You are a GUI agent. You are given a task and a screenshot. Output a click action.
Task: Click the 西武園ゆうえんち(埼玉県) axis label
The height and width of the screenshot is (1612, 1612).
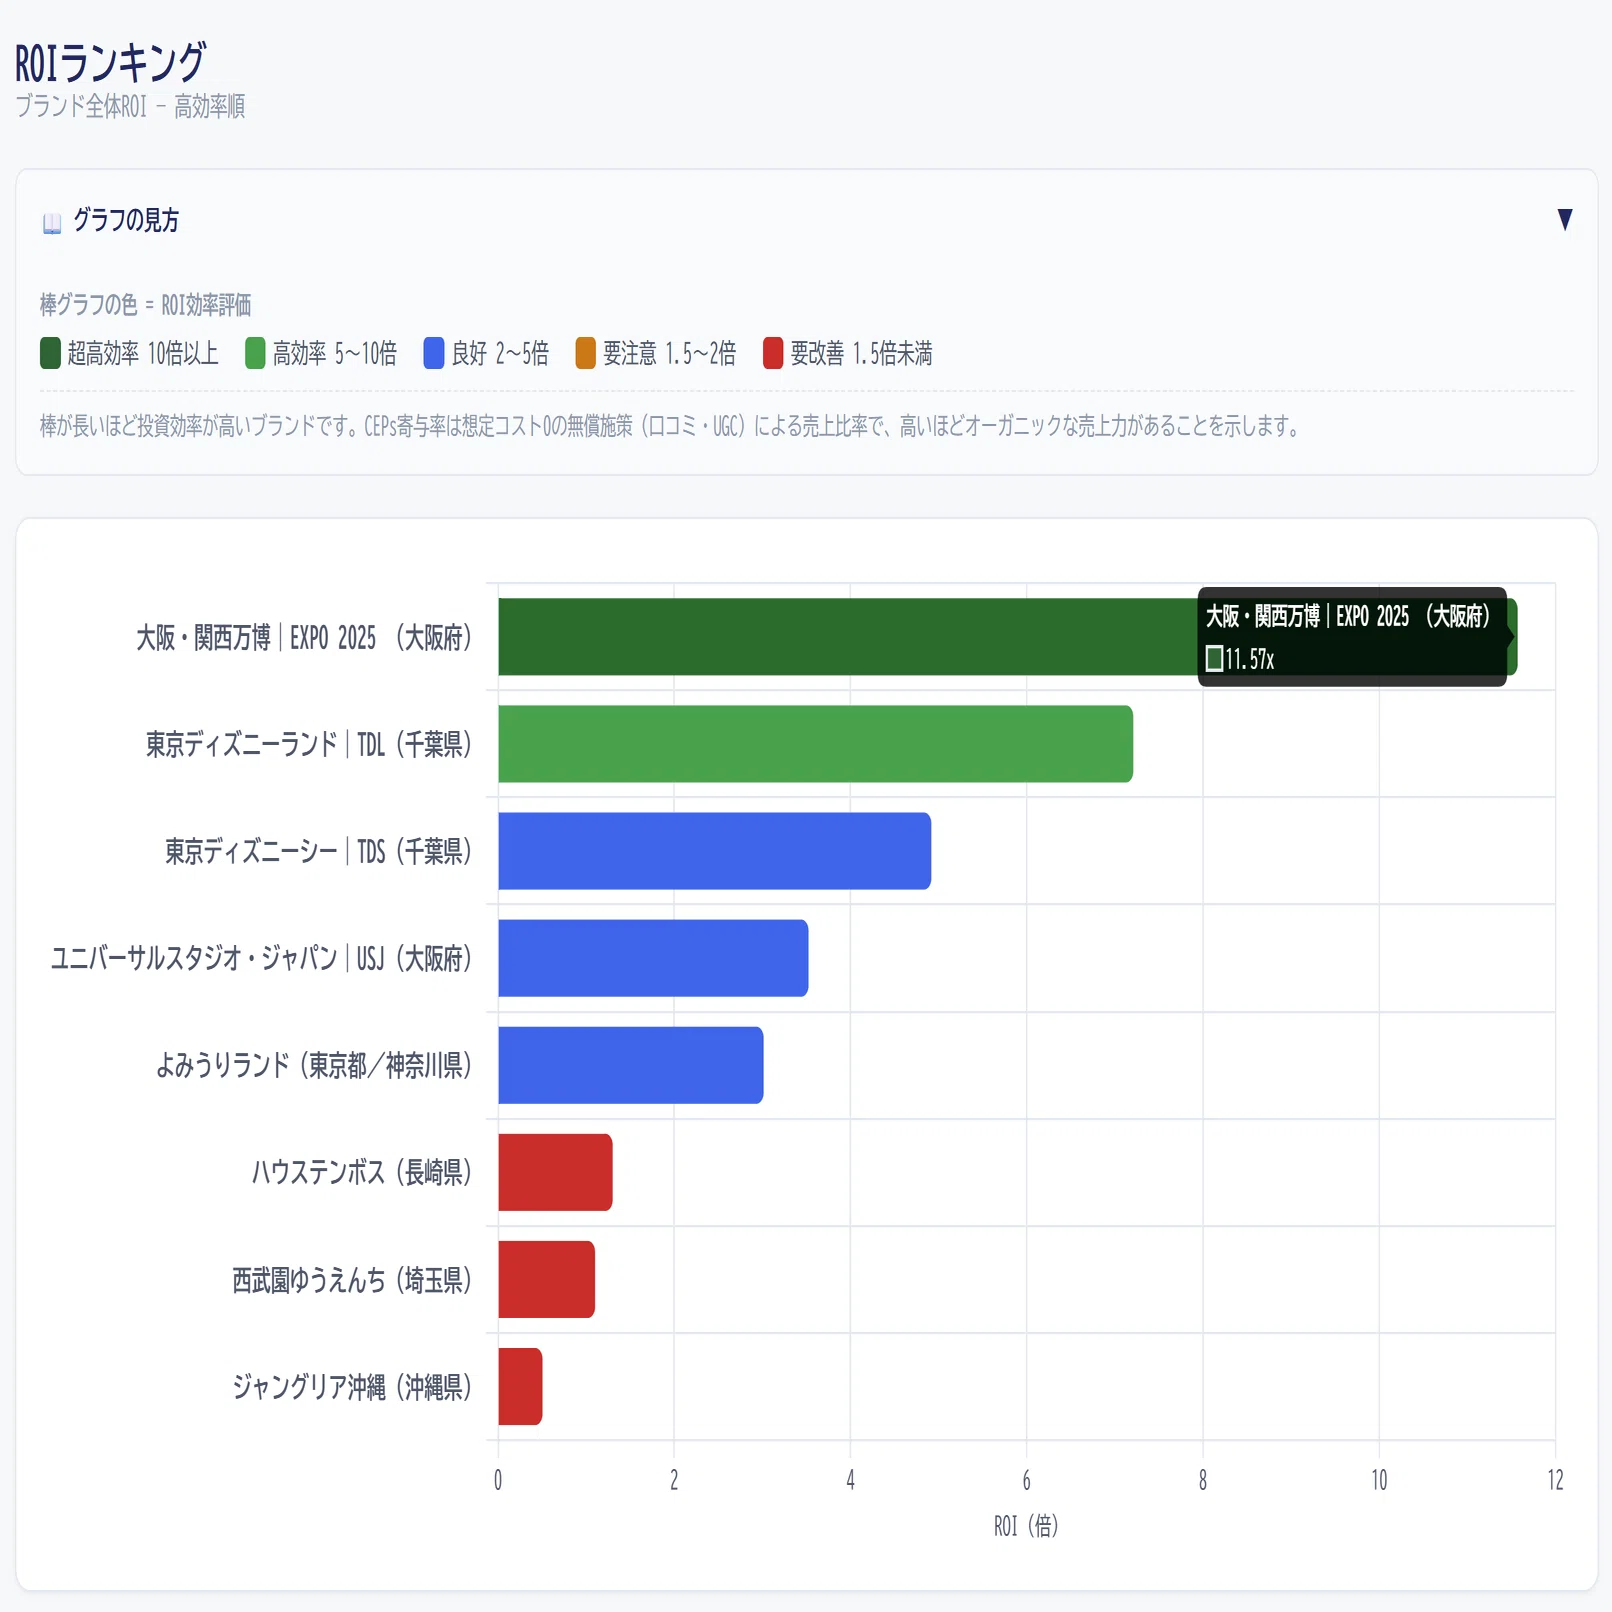coord(352,1280)
